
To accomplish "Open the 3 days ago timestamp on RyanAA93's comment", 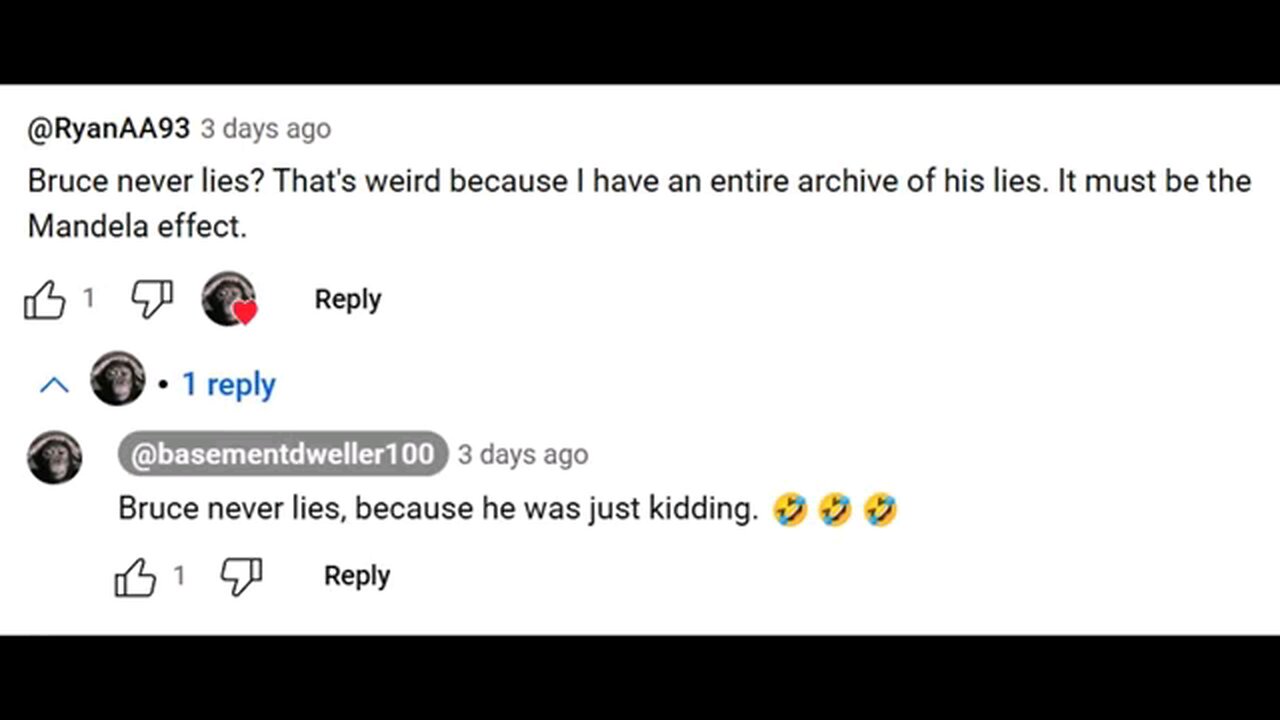I will (x=265, y=129).
